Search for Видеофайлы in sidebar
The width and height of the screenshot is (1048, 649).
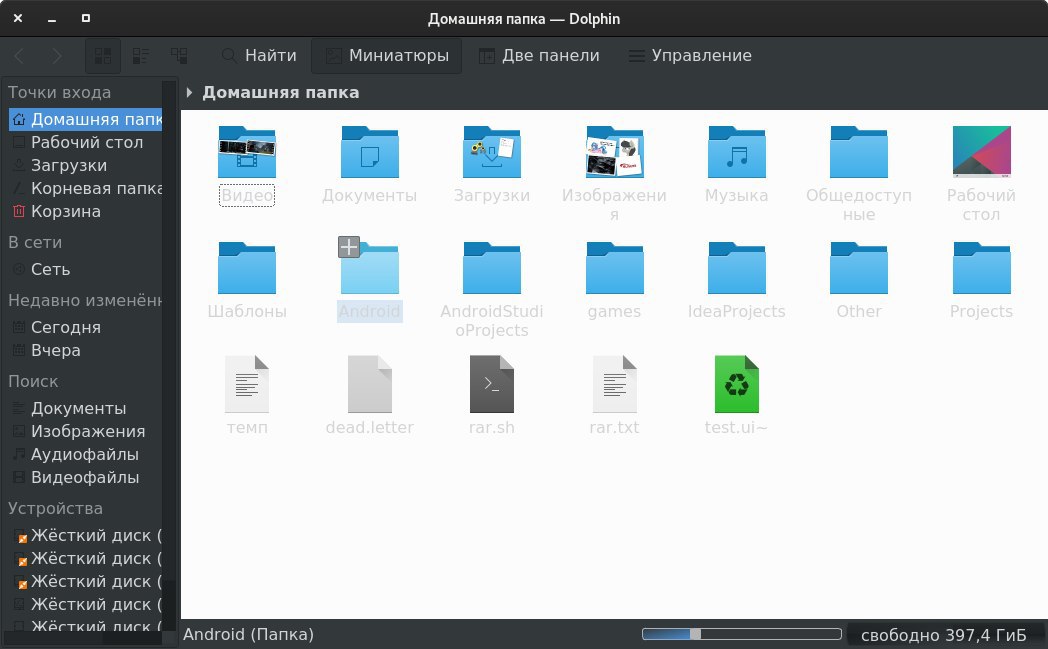click(86, 477)
